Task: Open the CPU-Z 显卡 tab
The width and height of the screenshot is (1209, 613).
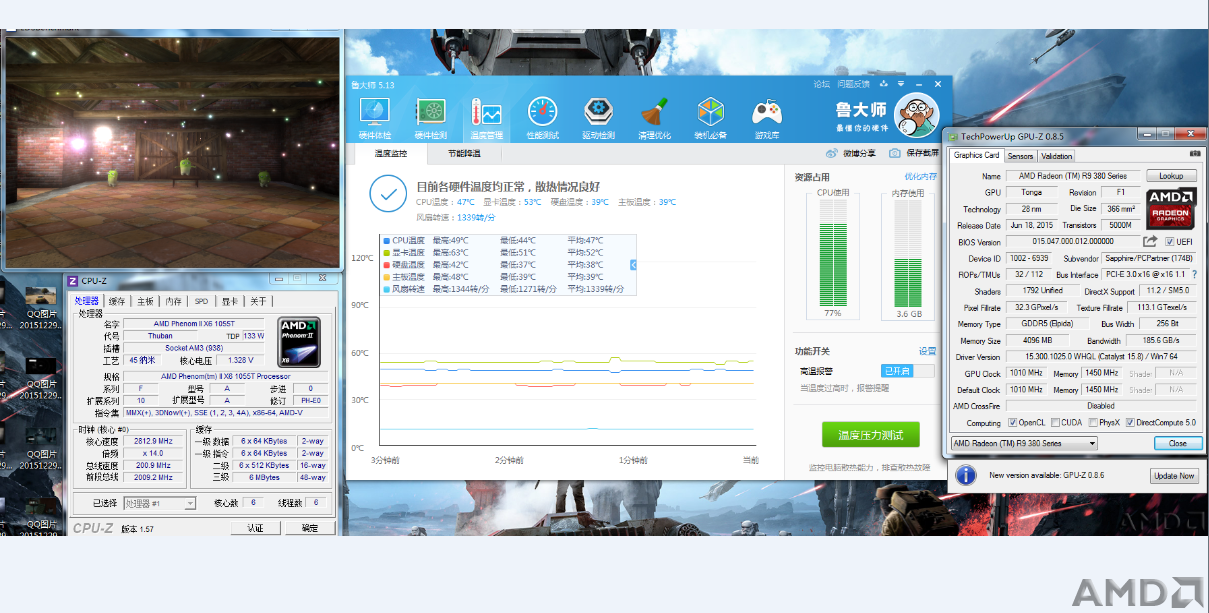Action: pyautogui.click(x=230, y=301)
